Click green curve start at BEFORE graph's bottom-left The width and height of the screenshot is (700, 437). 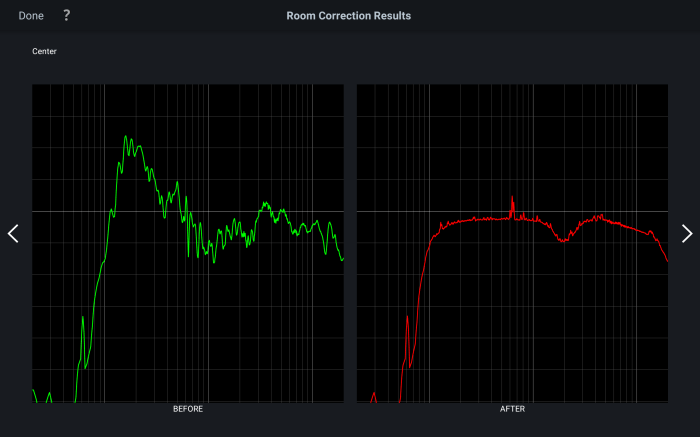pyautogui.click(x=35, y=392)
